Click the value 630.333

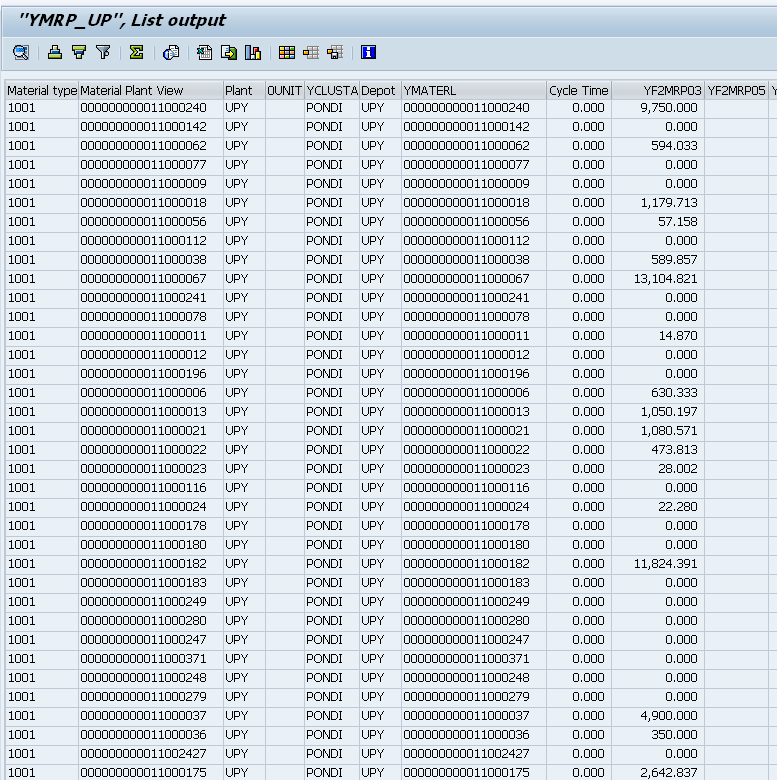[674, 393]
